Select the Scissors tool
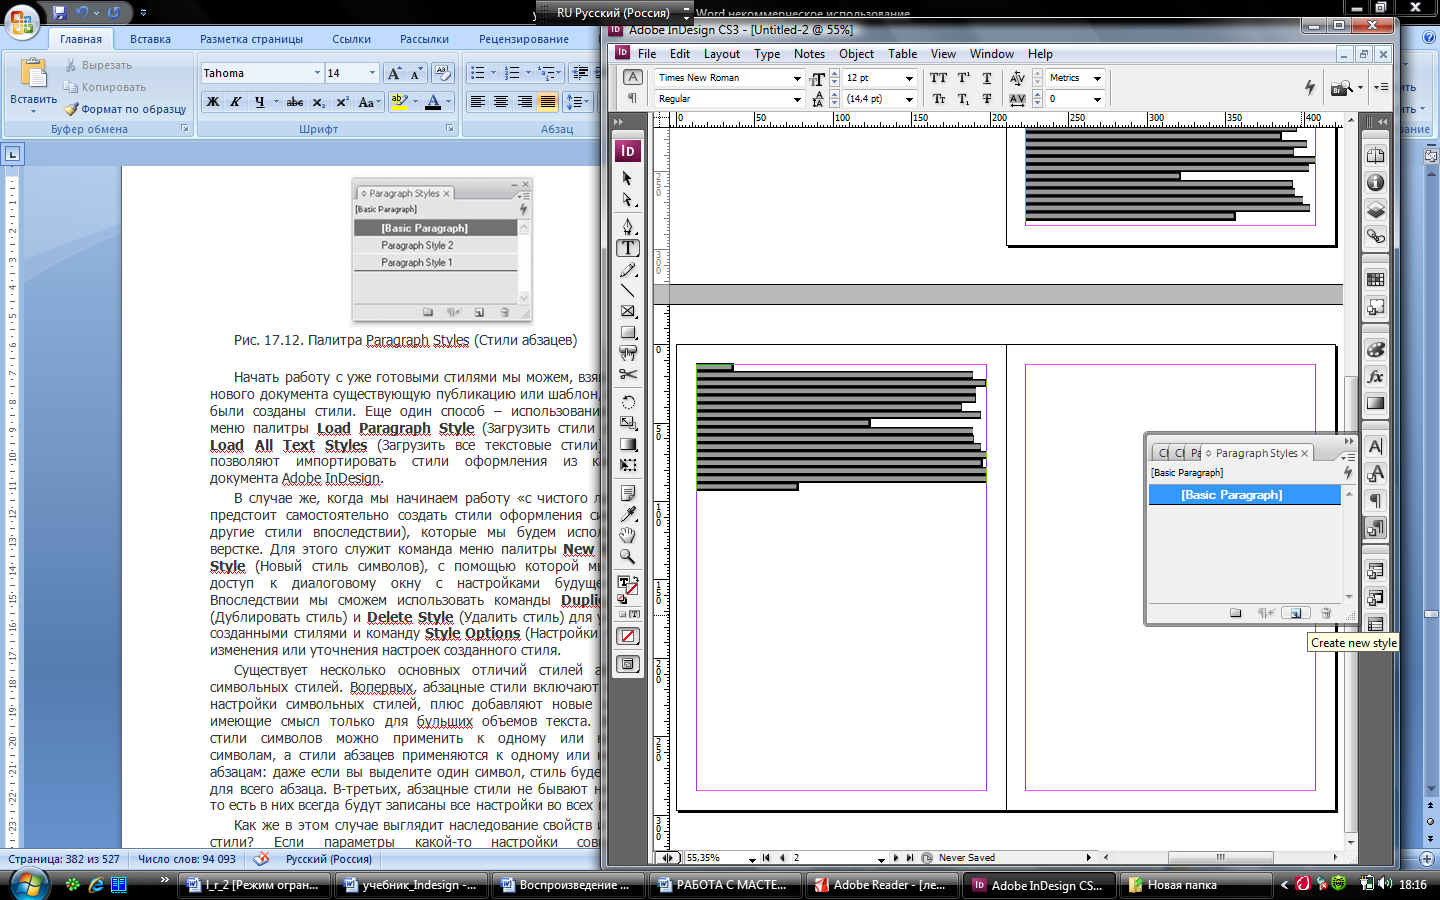 coord(627,374)
